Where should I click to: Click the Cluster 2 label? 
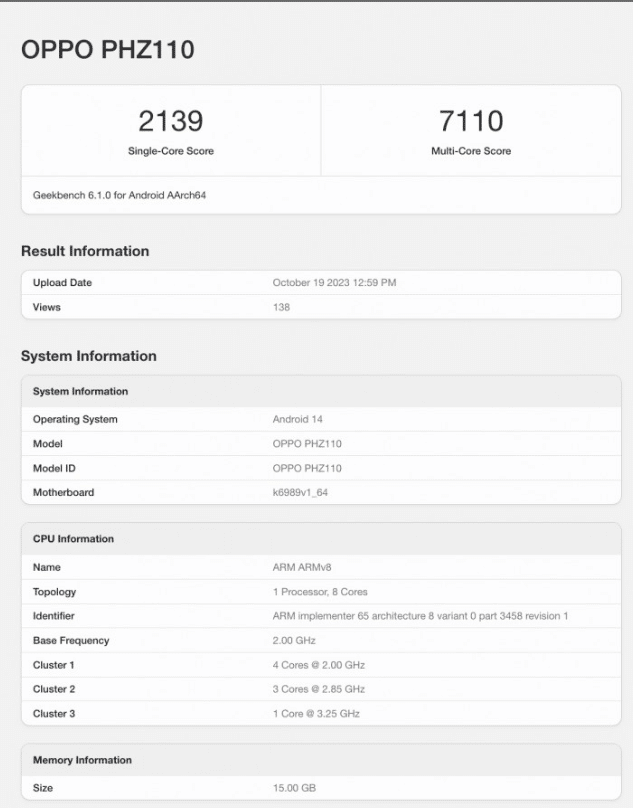coord(54,689)
